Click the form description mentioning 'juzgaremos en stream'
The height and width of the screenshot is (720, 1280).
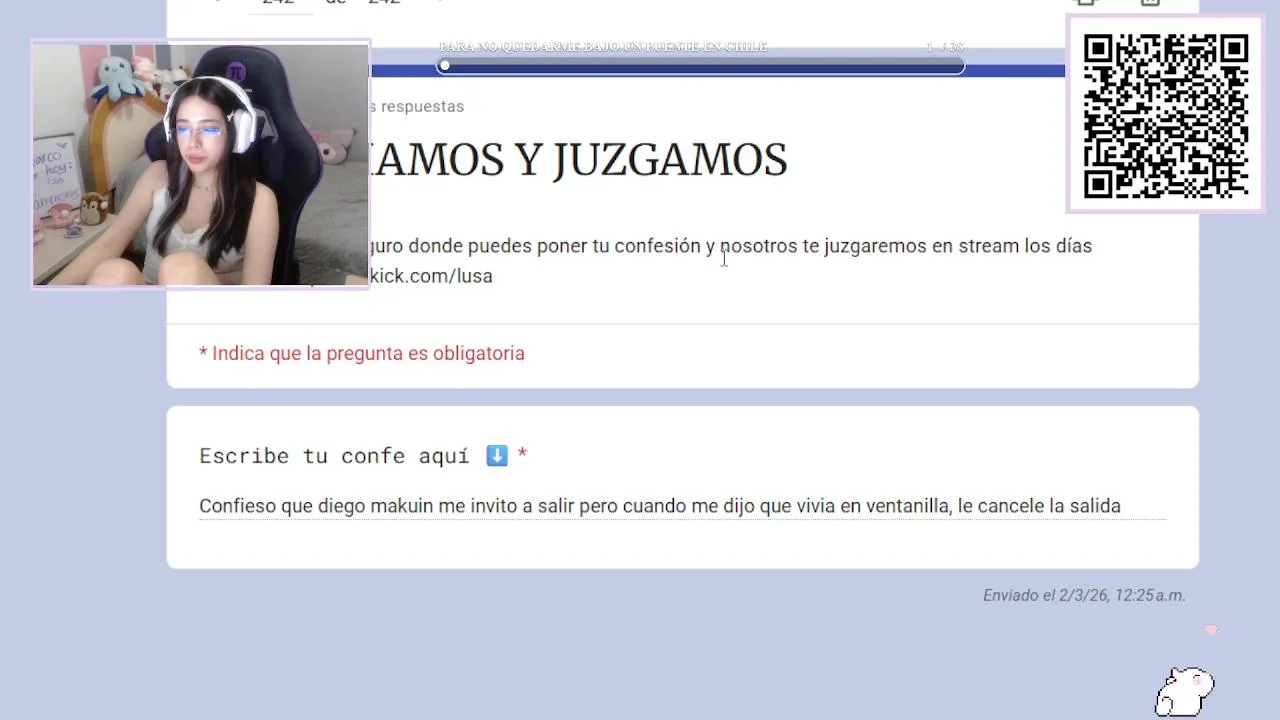(731, 260)
